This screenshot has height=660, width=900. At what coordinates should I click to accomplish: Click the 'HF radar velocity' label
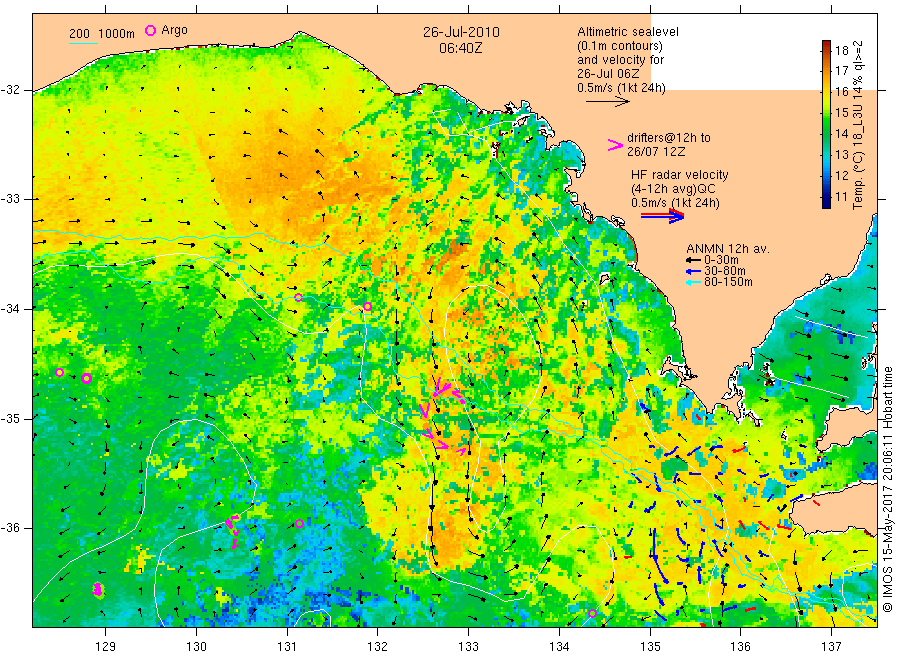point(680,174)
